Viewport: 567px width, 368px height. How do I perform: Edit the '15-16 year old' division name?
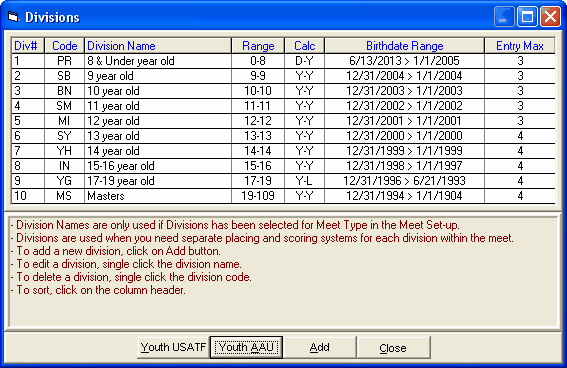point(158,166)
